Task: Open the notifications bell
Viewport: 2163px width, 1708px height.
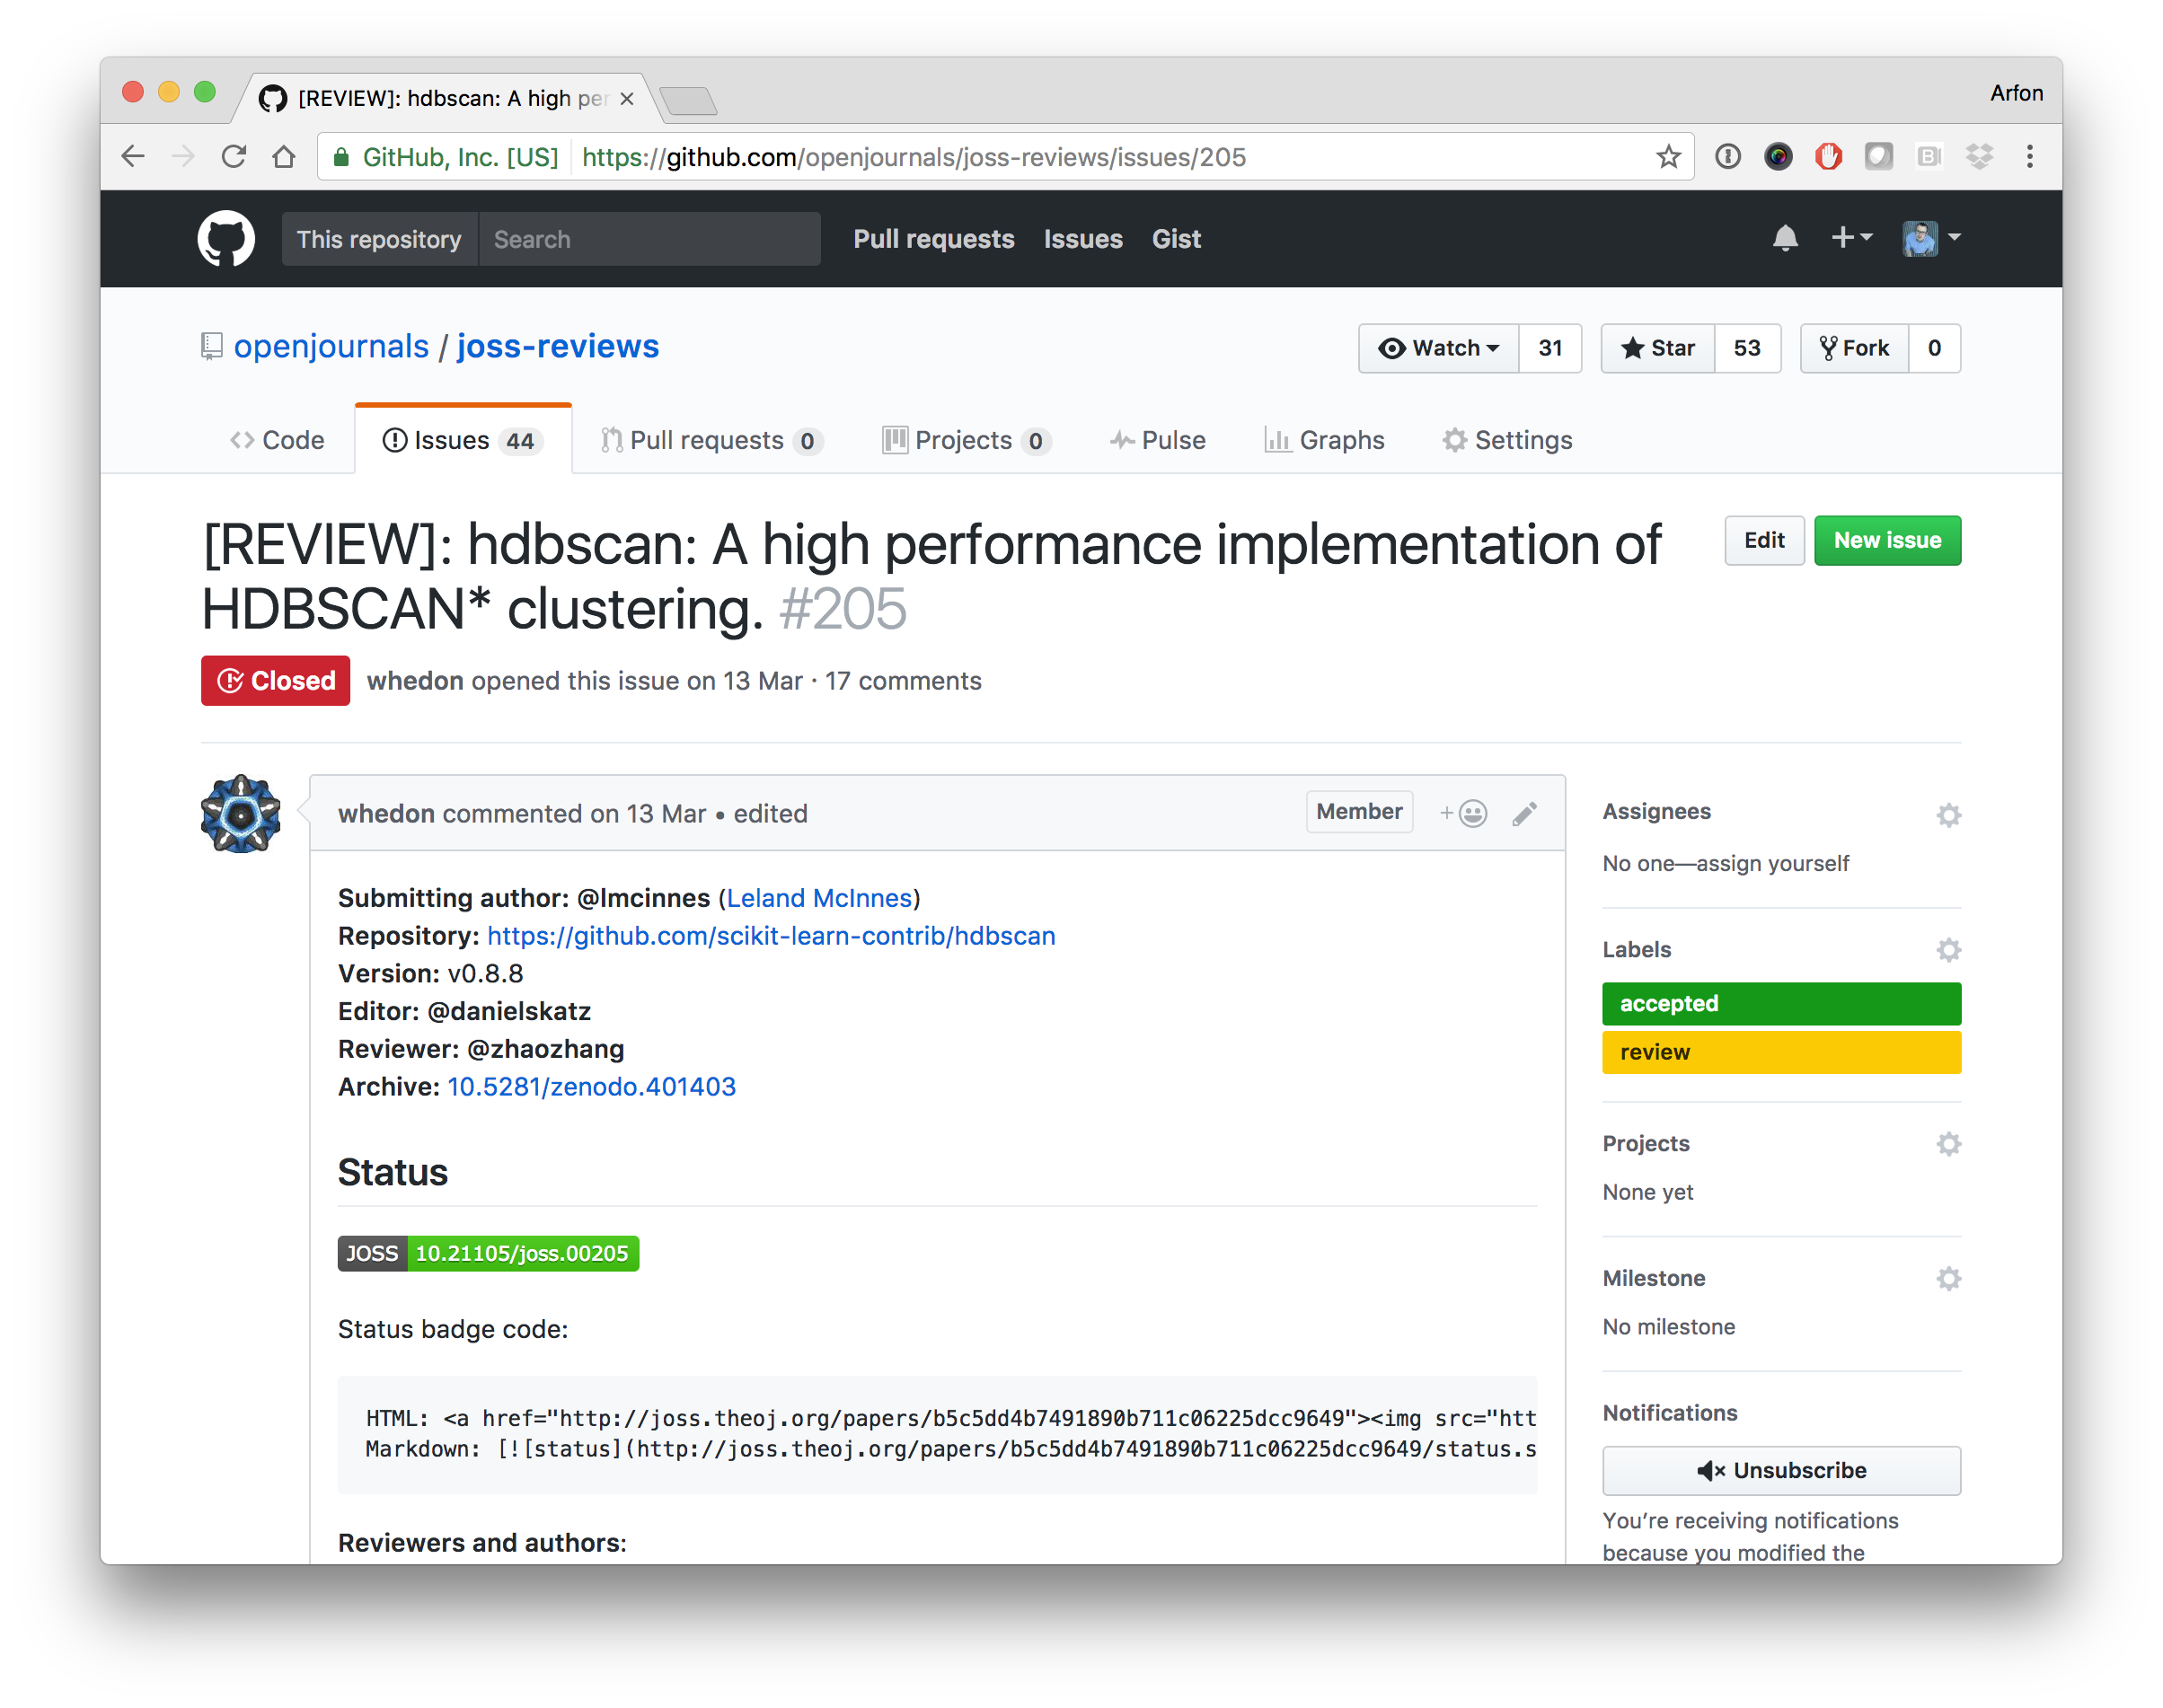Action: (1785, 238)
